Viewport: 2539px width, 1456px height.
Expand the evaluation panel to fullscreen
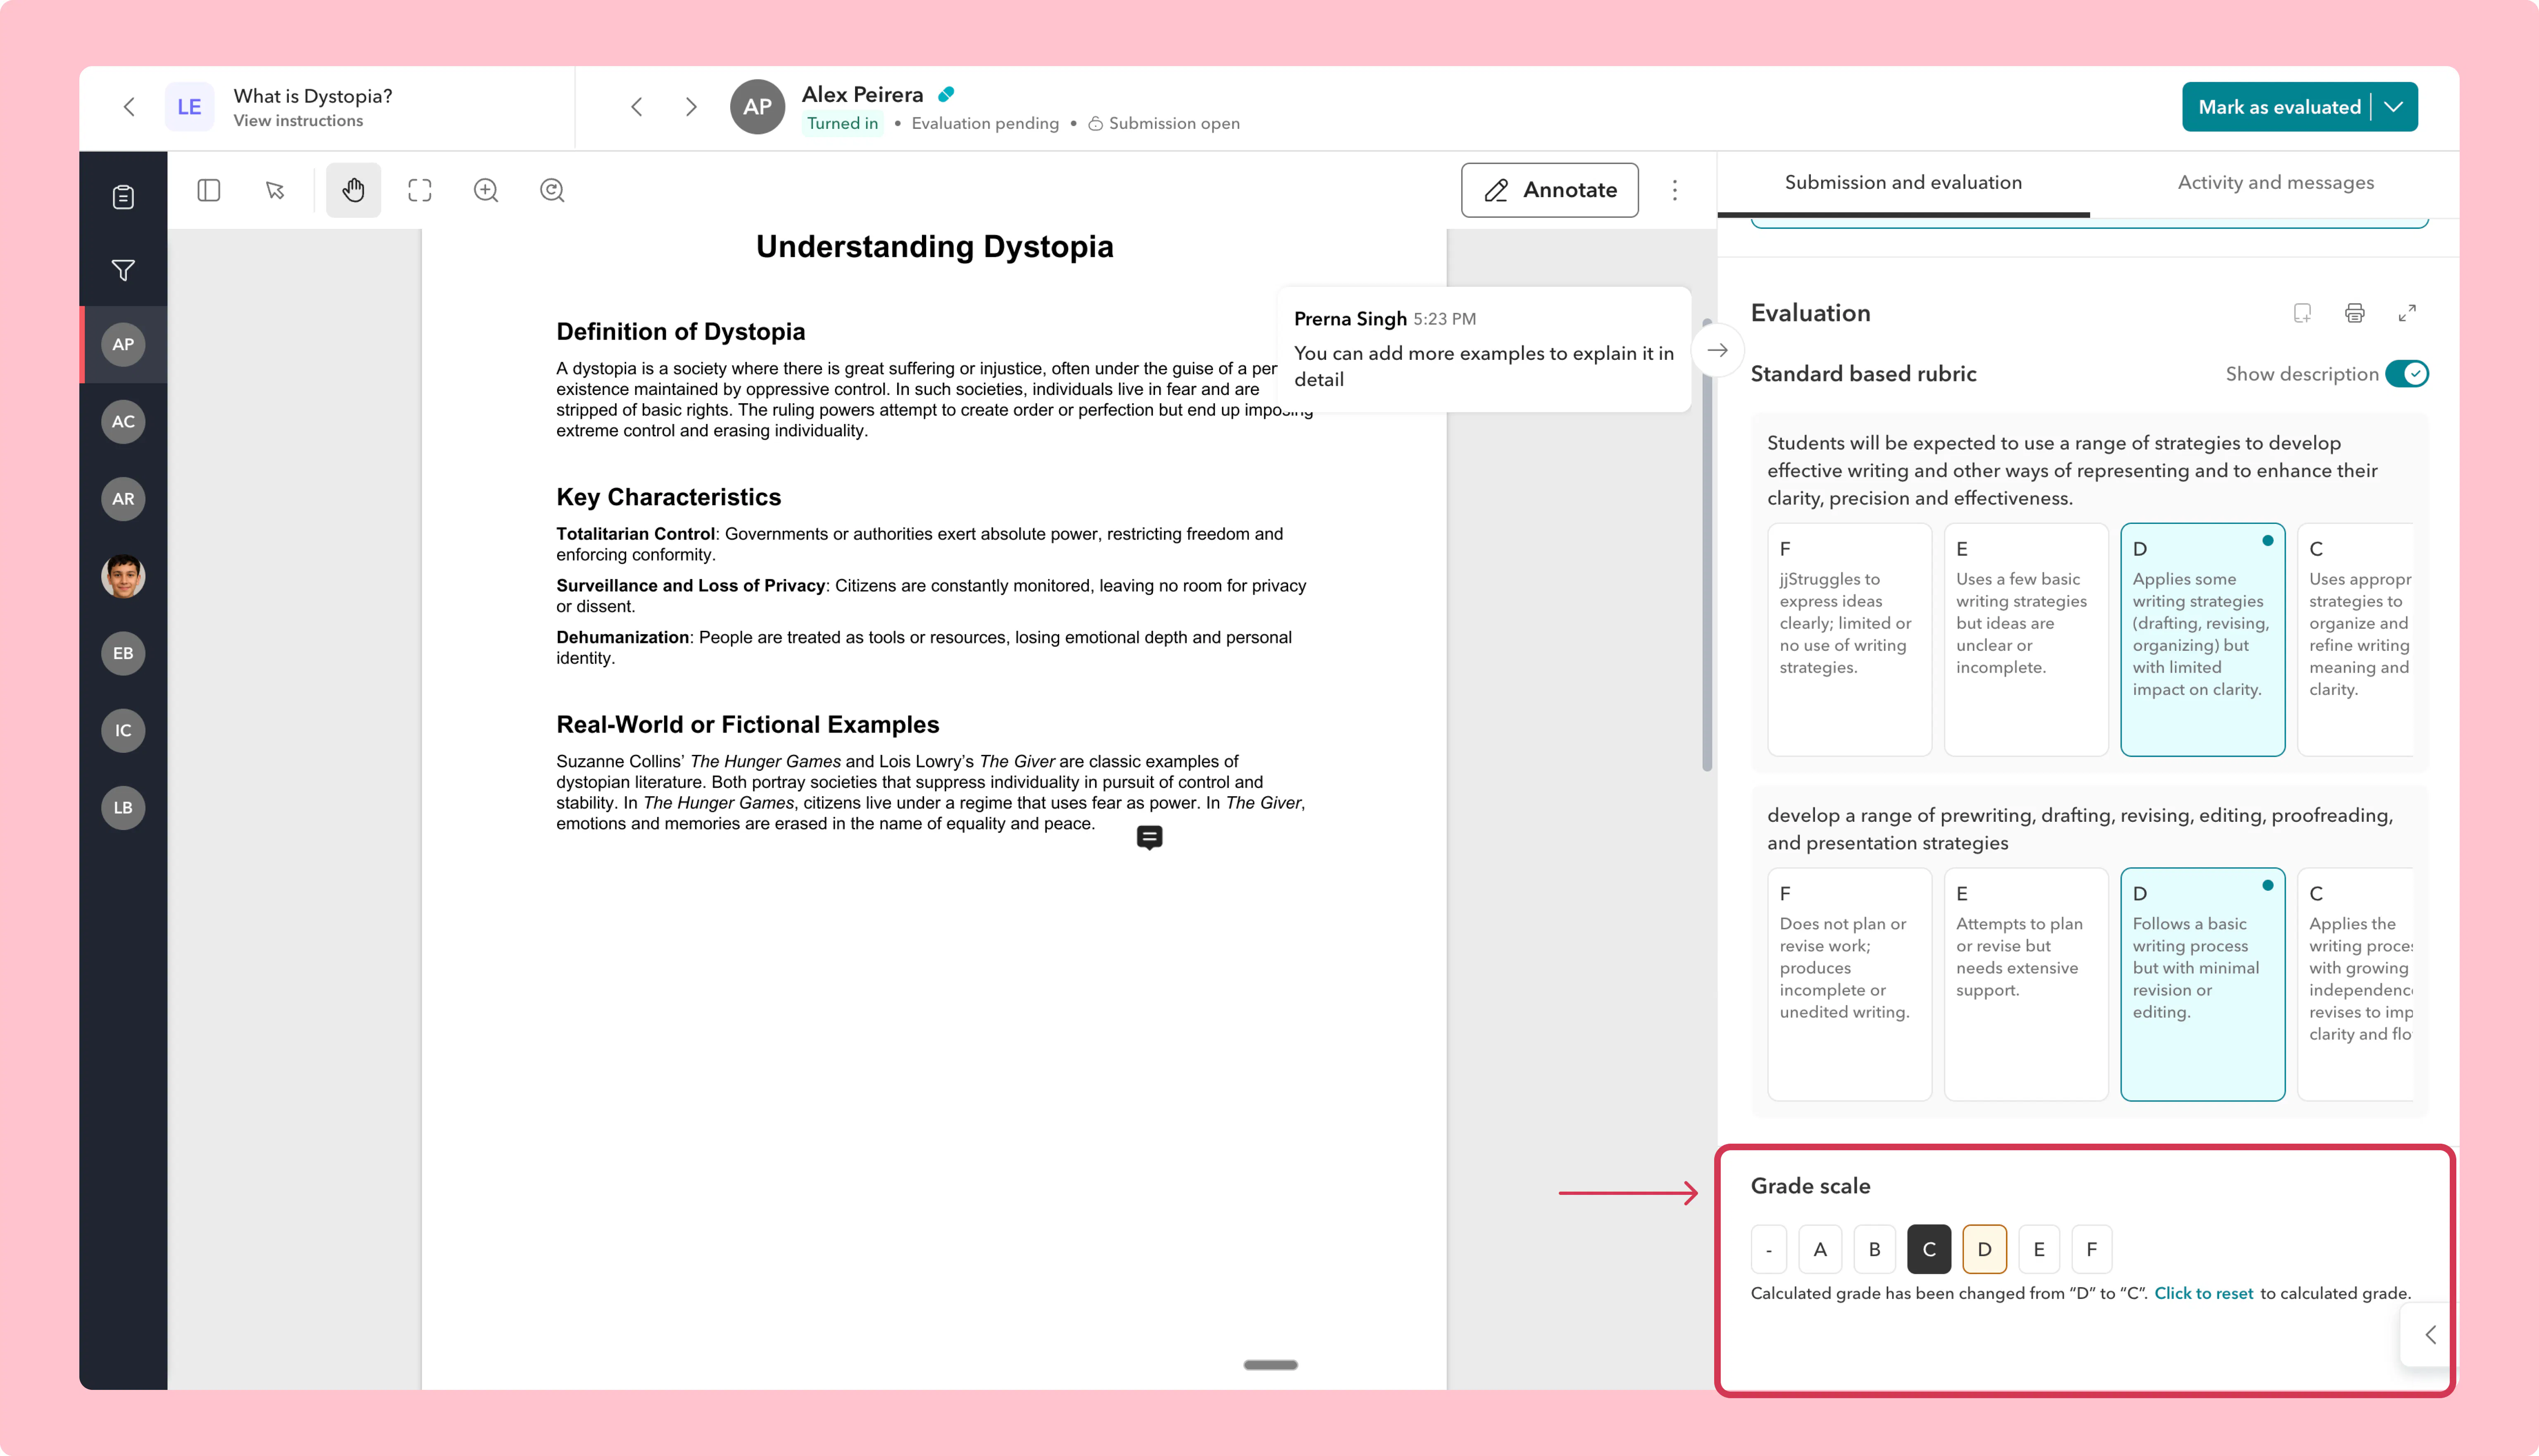pyautogui.click(x=2407, y=313)
